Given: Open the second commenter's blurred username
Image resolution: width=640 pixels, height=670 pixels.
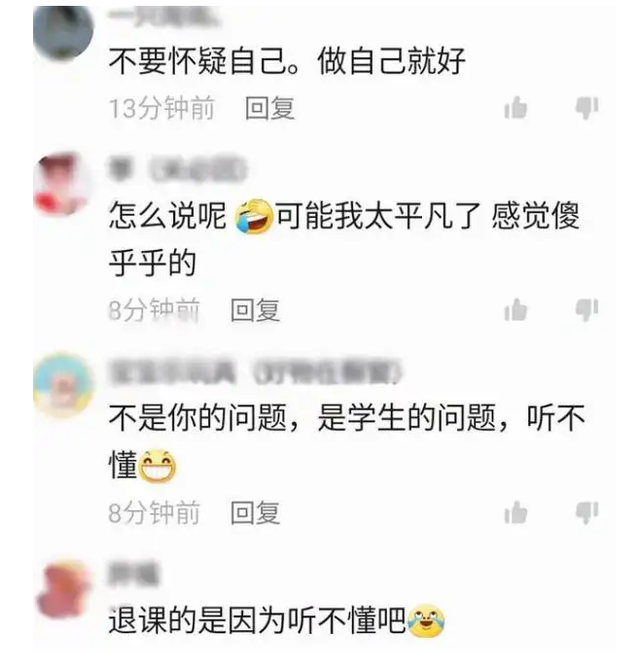Looking at the screenshot, I should tap(177, 169).
